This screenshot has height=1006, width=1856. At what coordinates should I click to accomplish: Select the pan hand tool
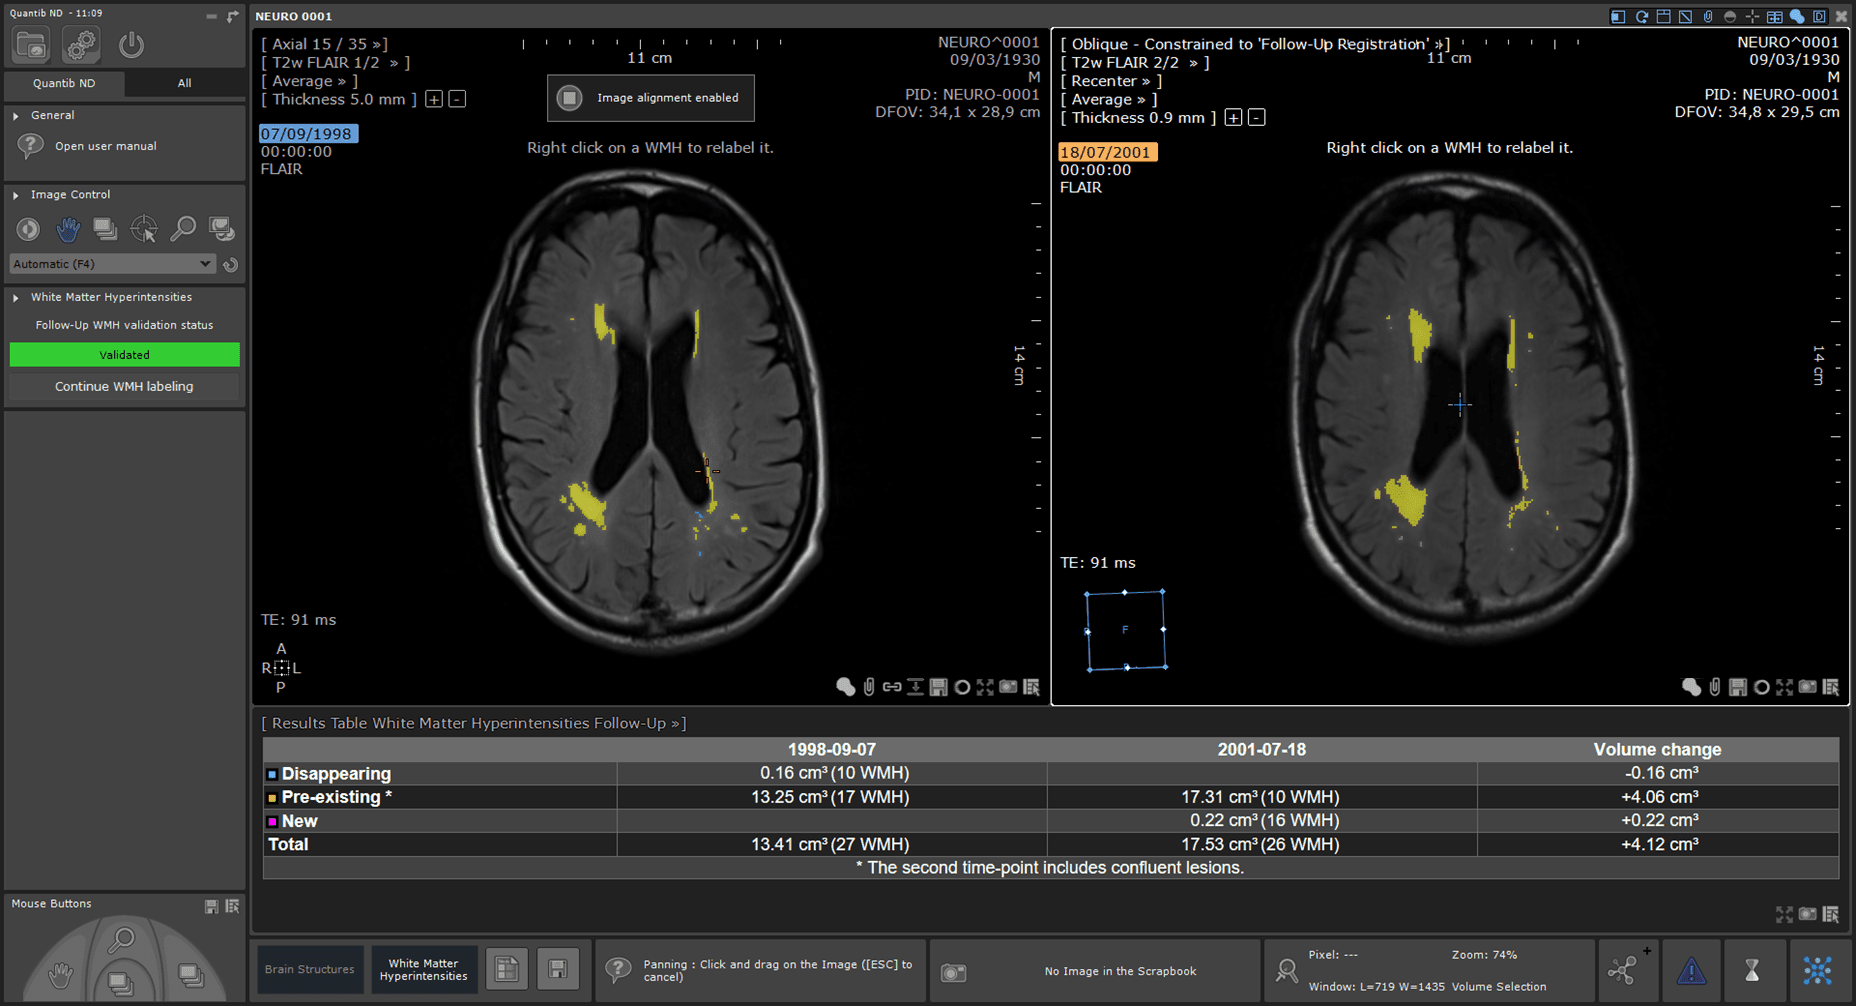(67, 230)
